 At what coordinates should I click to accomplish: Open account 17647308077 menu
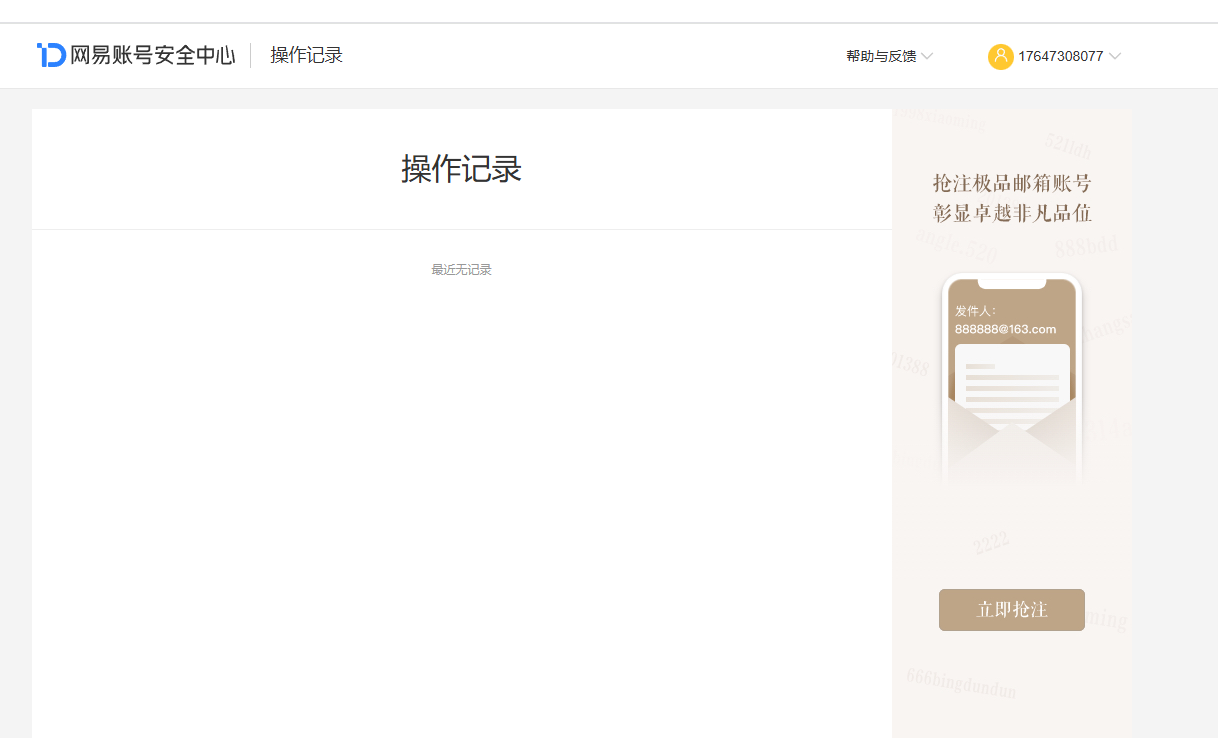[1060, 56]
